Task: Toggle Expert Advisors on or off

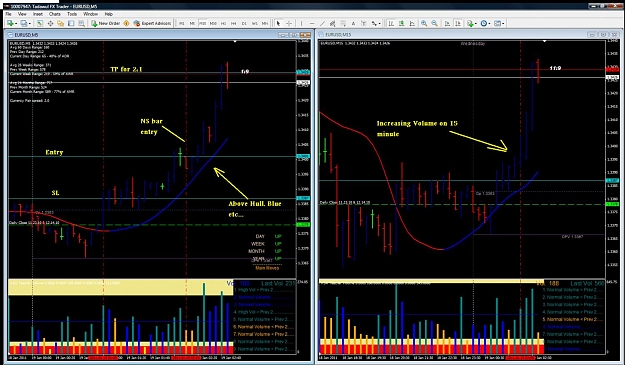Action: pos(152,24)
